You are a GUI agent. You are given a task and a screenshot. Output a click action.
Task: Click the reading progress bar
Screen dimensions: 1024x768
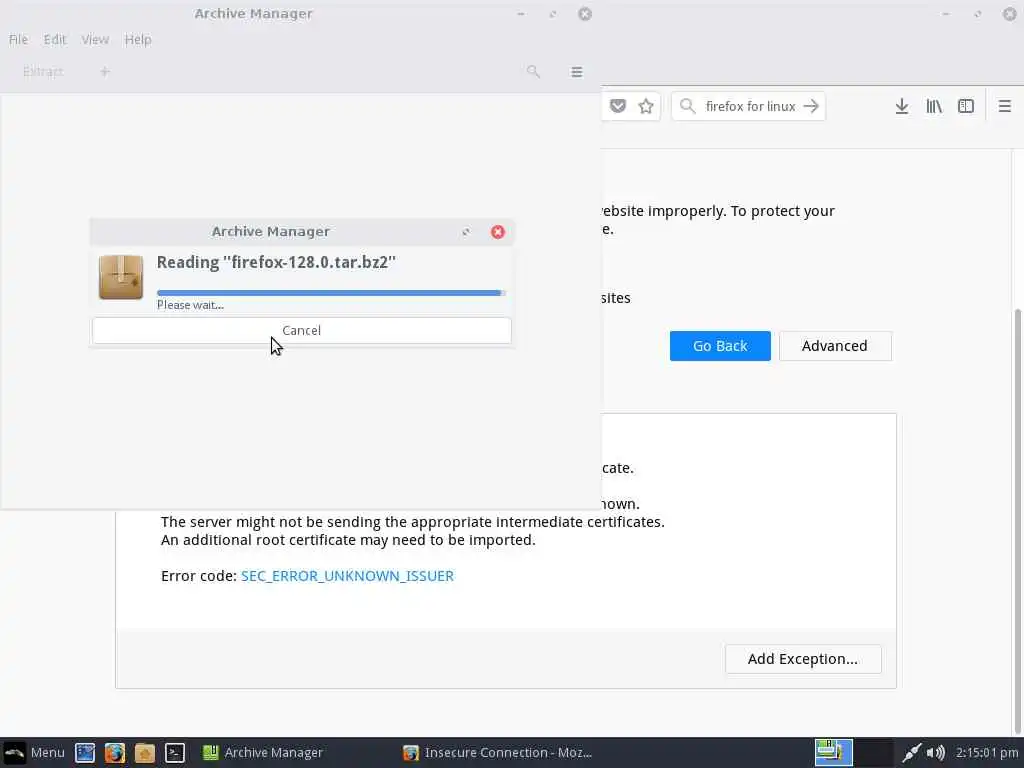(x=331, y=293)
